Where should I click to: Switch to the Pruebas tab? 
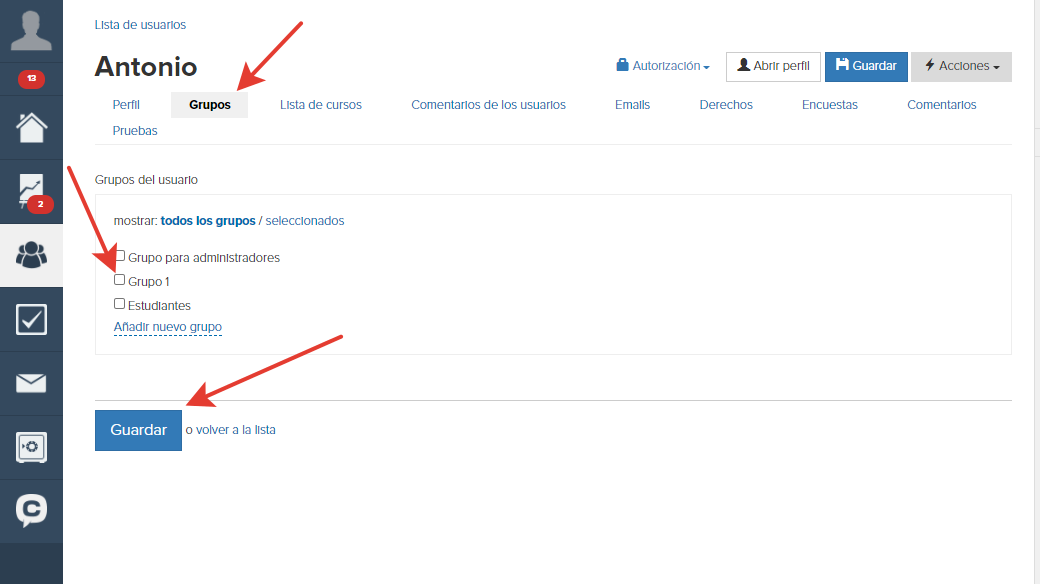coord(135,131)
